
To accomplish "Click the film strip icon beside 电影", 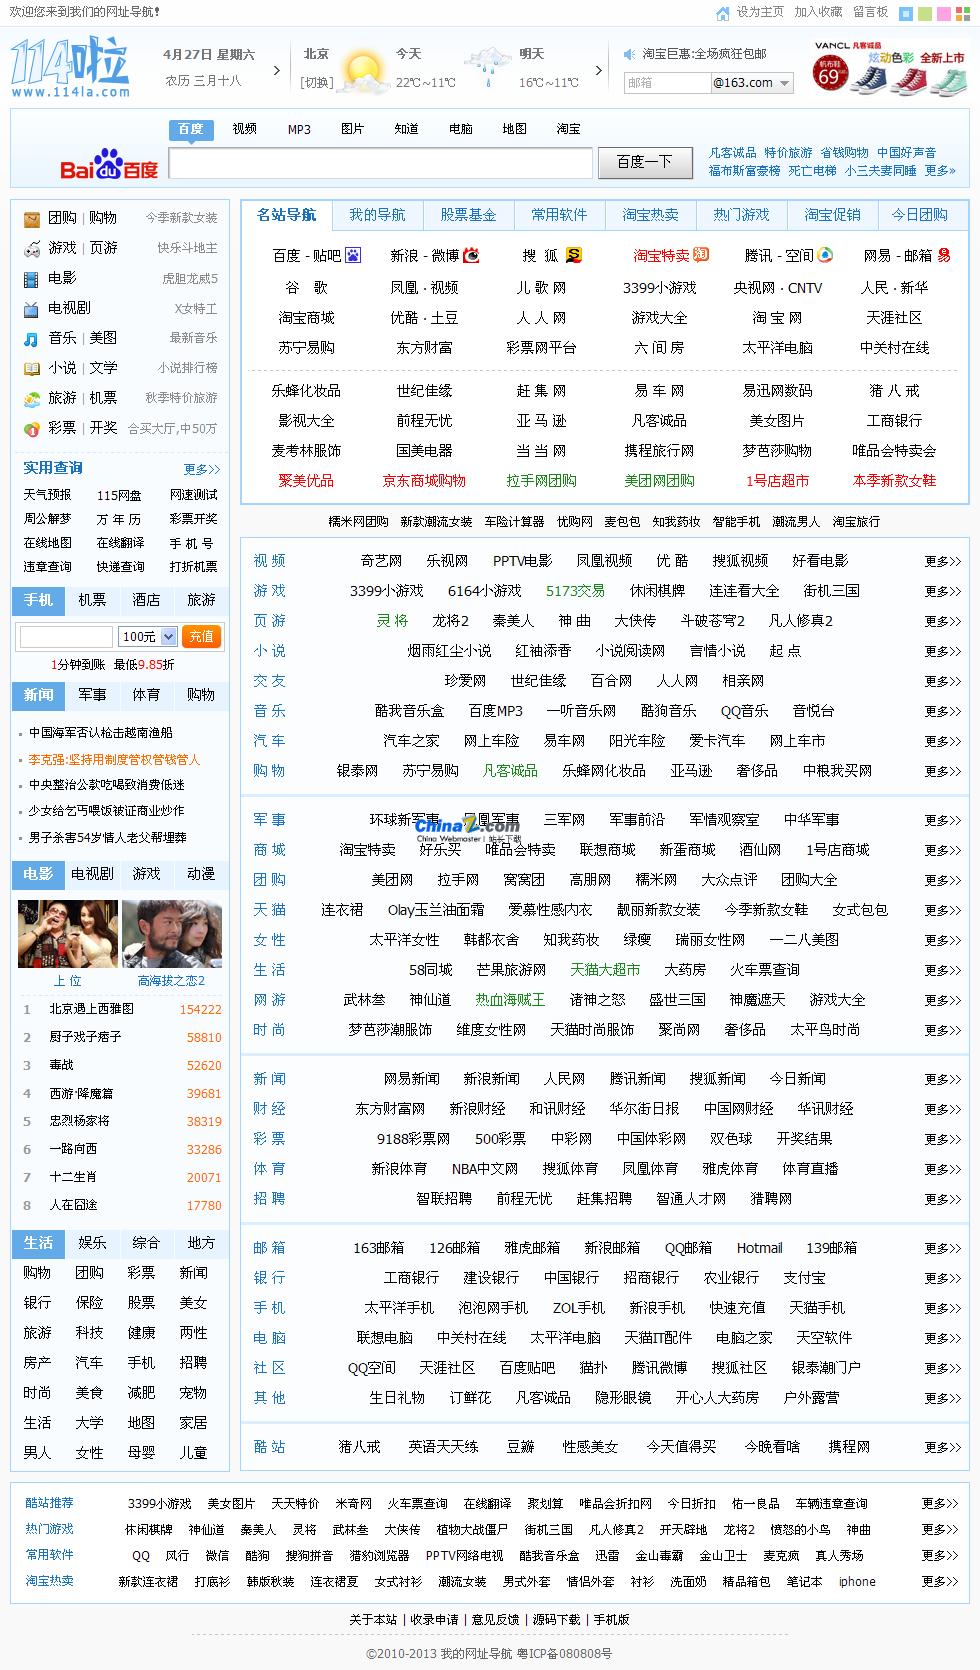I will 32,278.
